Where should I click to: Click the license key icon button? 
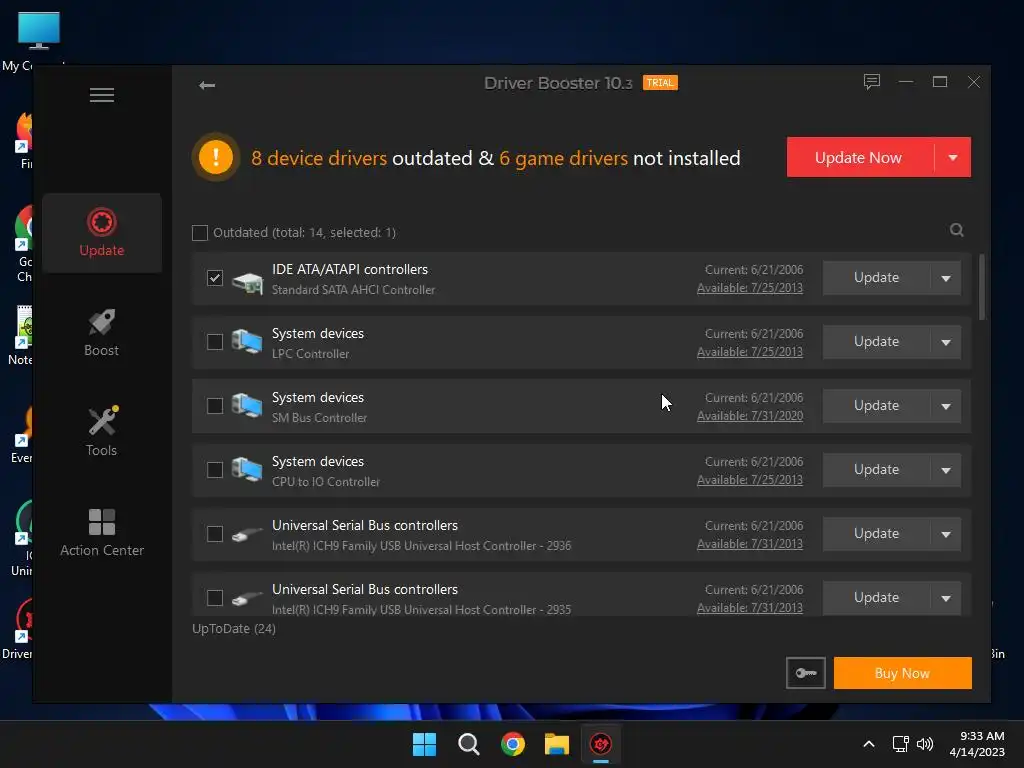point(806,673)
